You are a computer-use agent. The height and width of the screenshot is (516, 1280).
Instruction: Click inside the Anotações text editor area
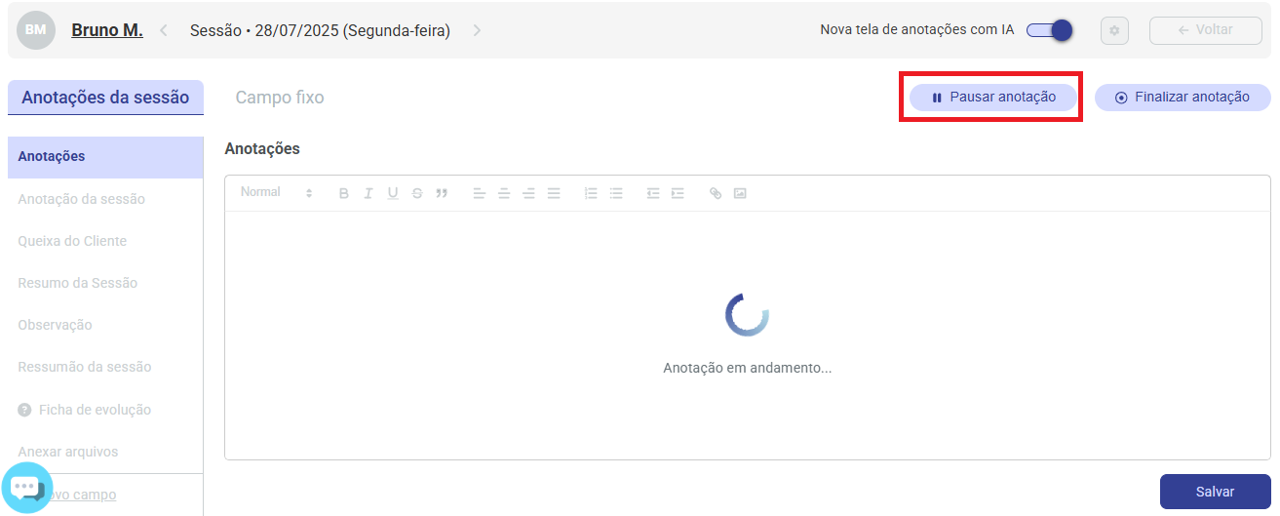point(747,335)
